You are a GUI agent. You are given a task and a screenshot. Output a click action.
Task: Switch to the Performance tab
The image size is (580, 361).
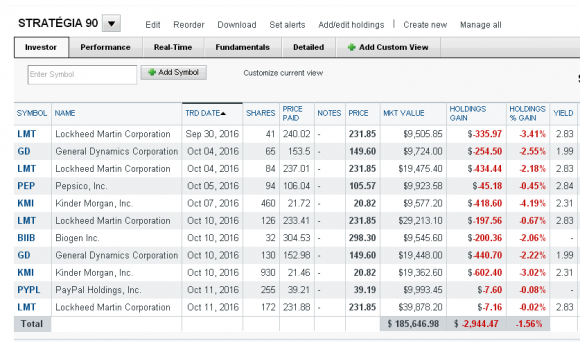pyautogui.click(x=105, y=47)
